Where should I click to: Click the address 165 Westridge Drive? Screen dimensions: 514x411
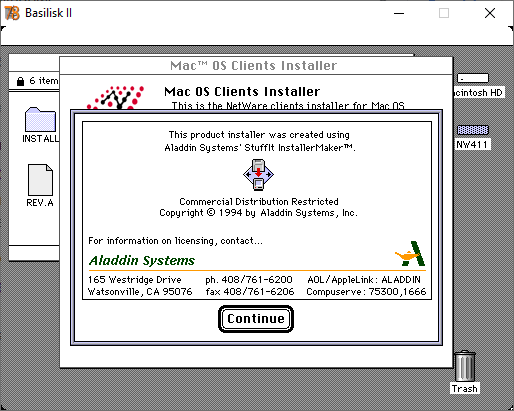point(135,279)
